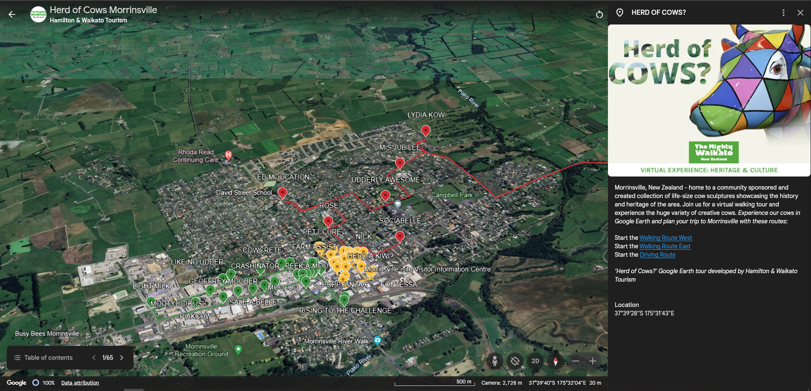Toggle the 2D view button
The width and height of the screenshot is (811, 391).
pos(535,360)
